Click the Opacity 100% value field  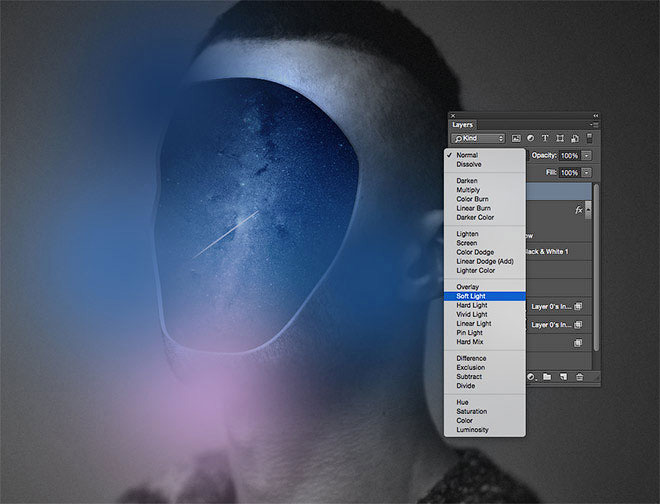pyautogui.click(x=570, y=156)
